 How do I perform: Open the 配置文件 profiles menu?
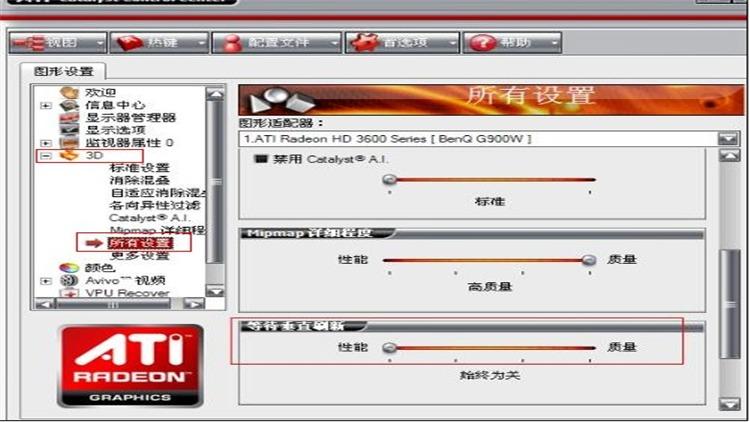(x=276, y=43)
